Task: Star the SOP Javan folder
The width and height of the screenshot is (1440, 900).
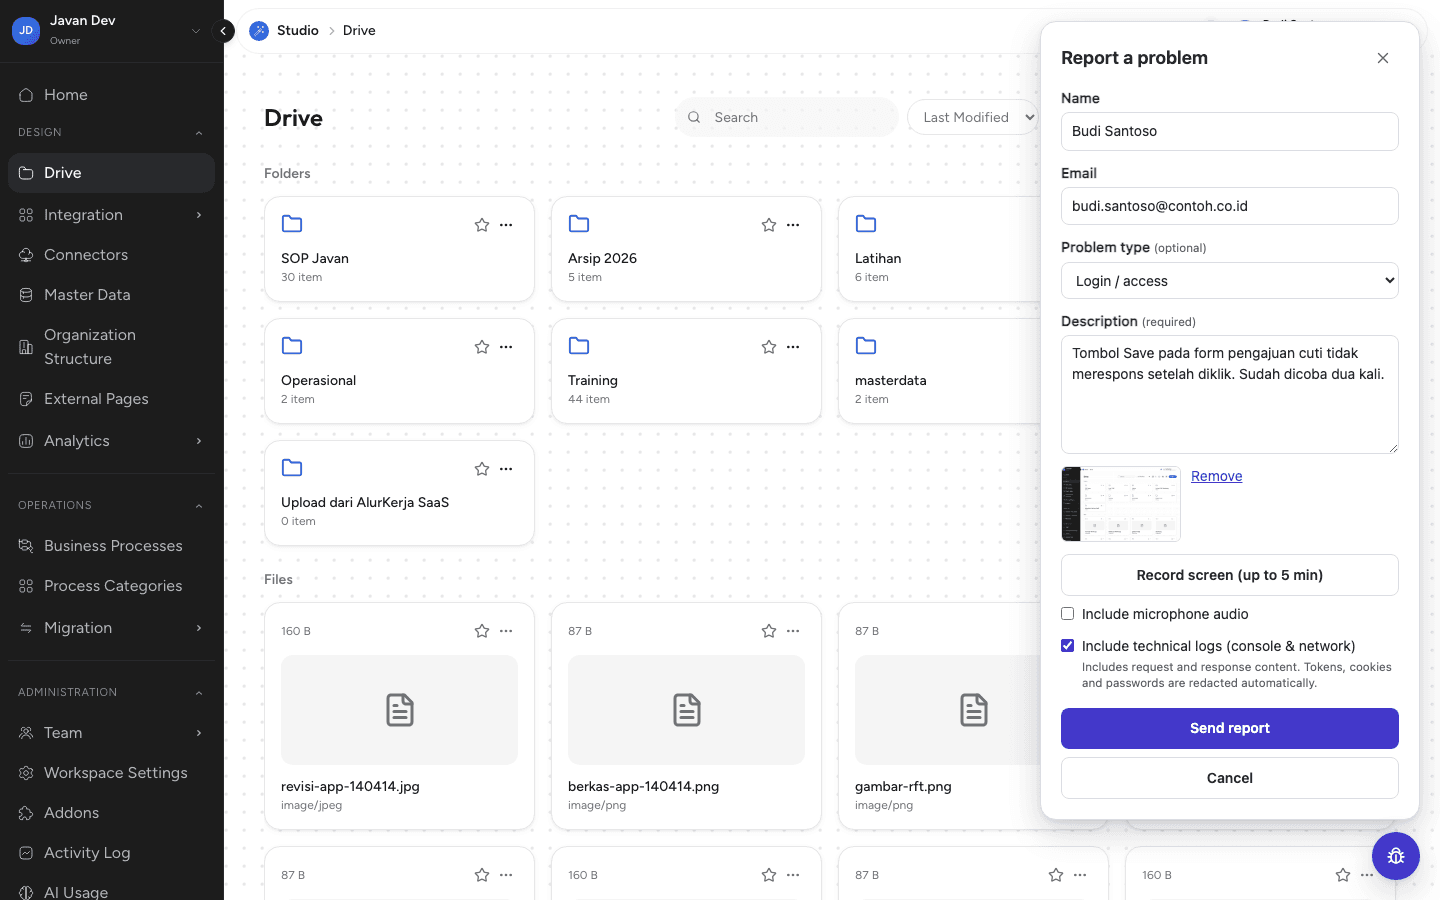Action: click(x=482, y=225)
